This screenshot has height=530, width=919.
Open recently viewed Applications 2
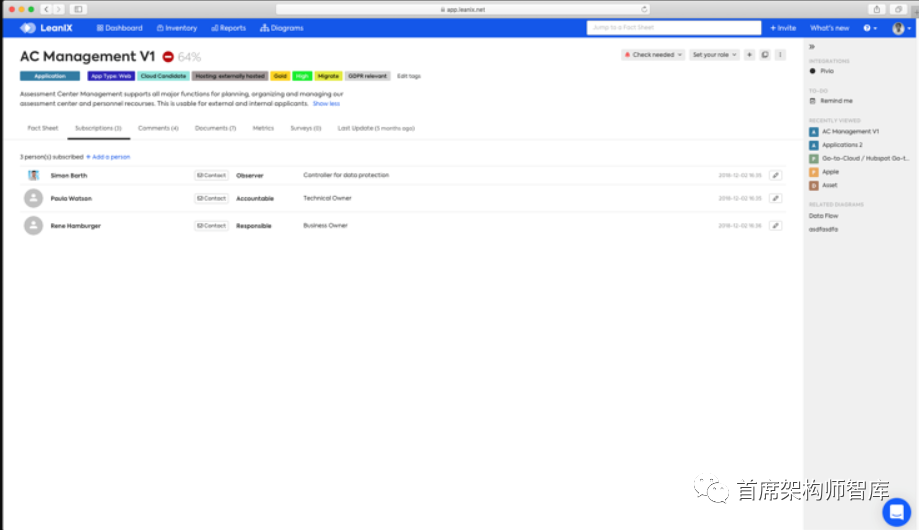click(x=836, y=145)
